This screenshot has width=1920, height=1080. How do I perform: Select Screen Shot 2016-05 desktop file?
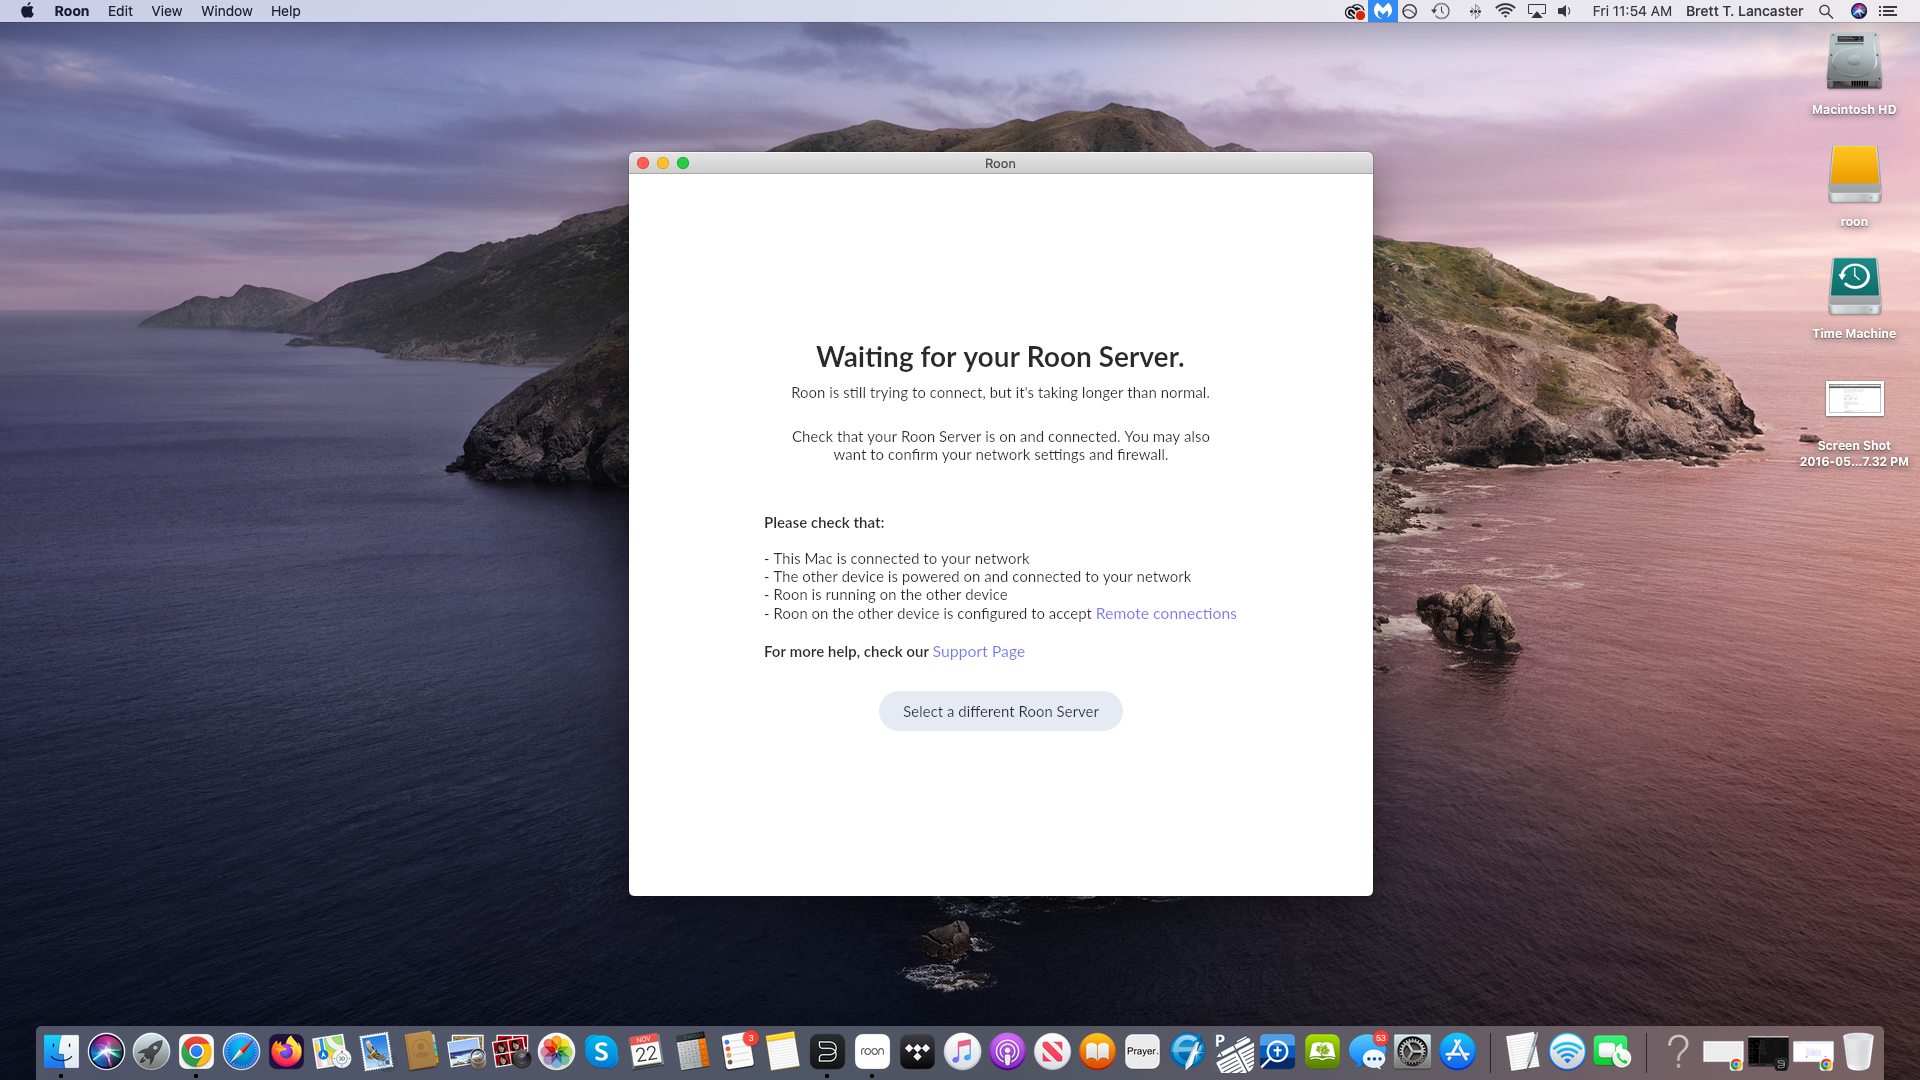[x=1854, y=424]
